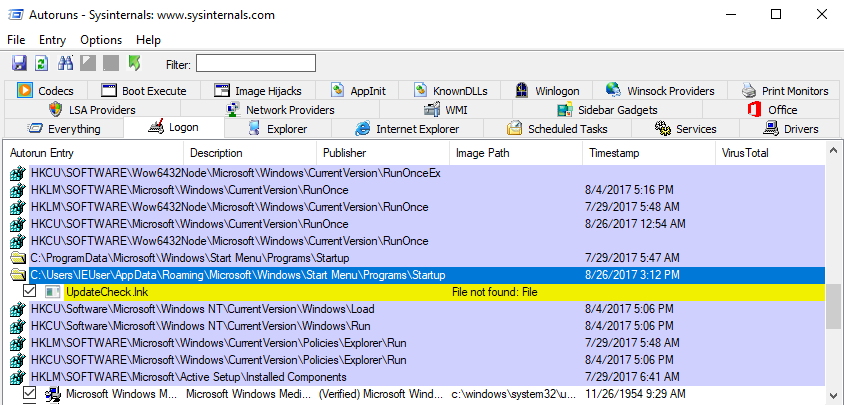Switch to the KnownDLLs tab
This screenshot has height=405, width=844.
(x=451, y=90)
